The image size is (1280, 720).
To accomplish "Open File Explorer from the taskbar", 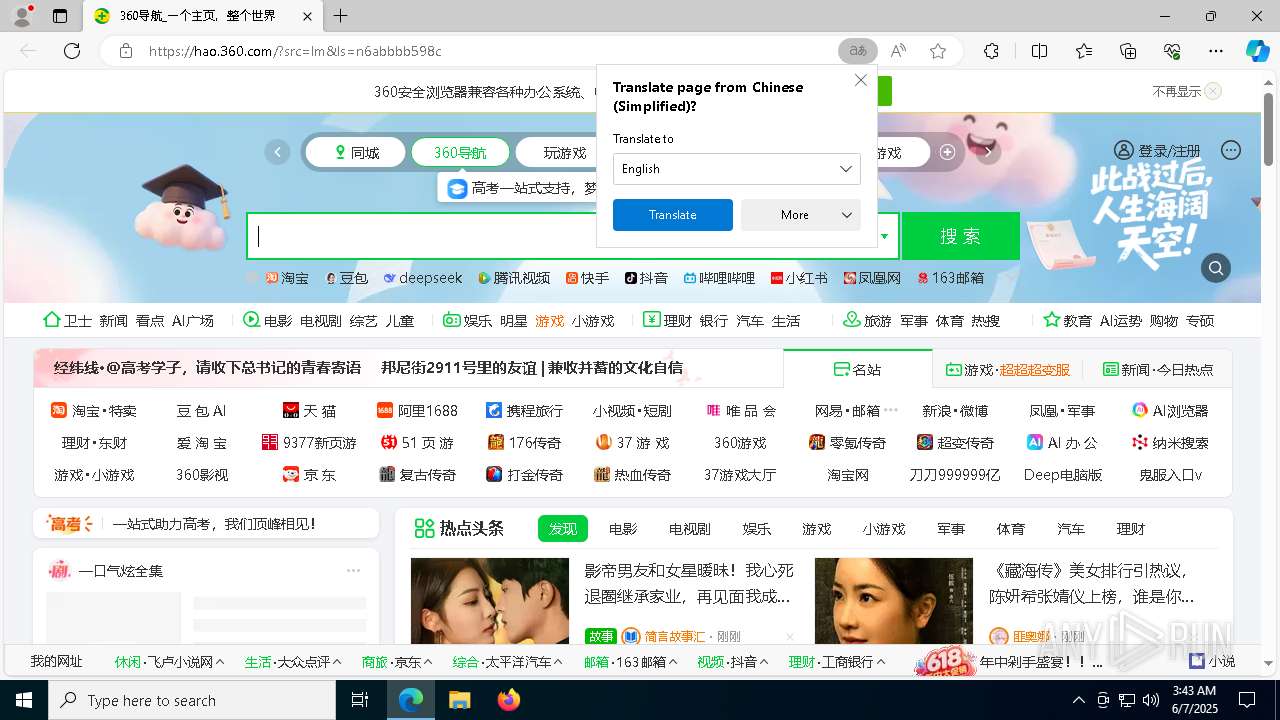I will pyautogui.click(x=459, y=700).
